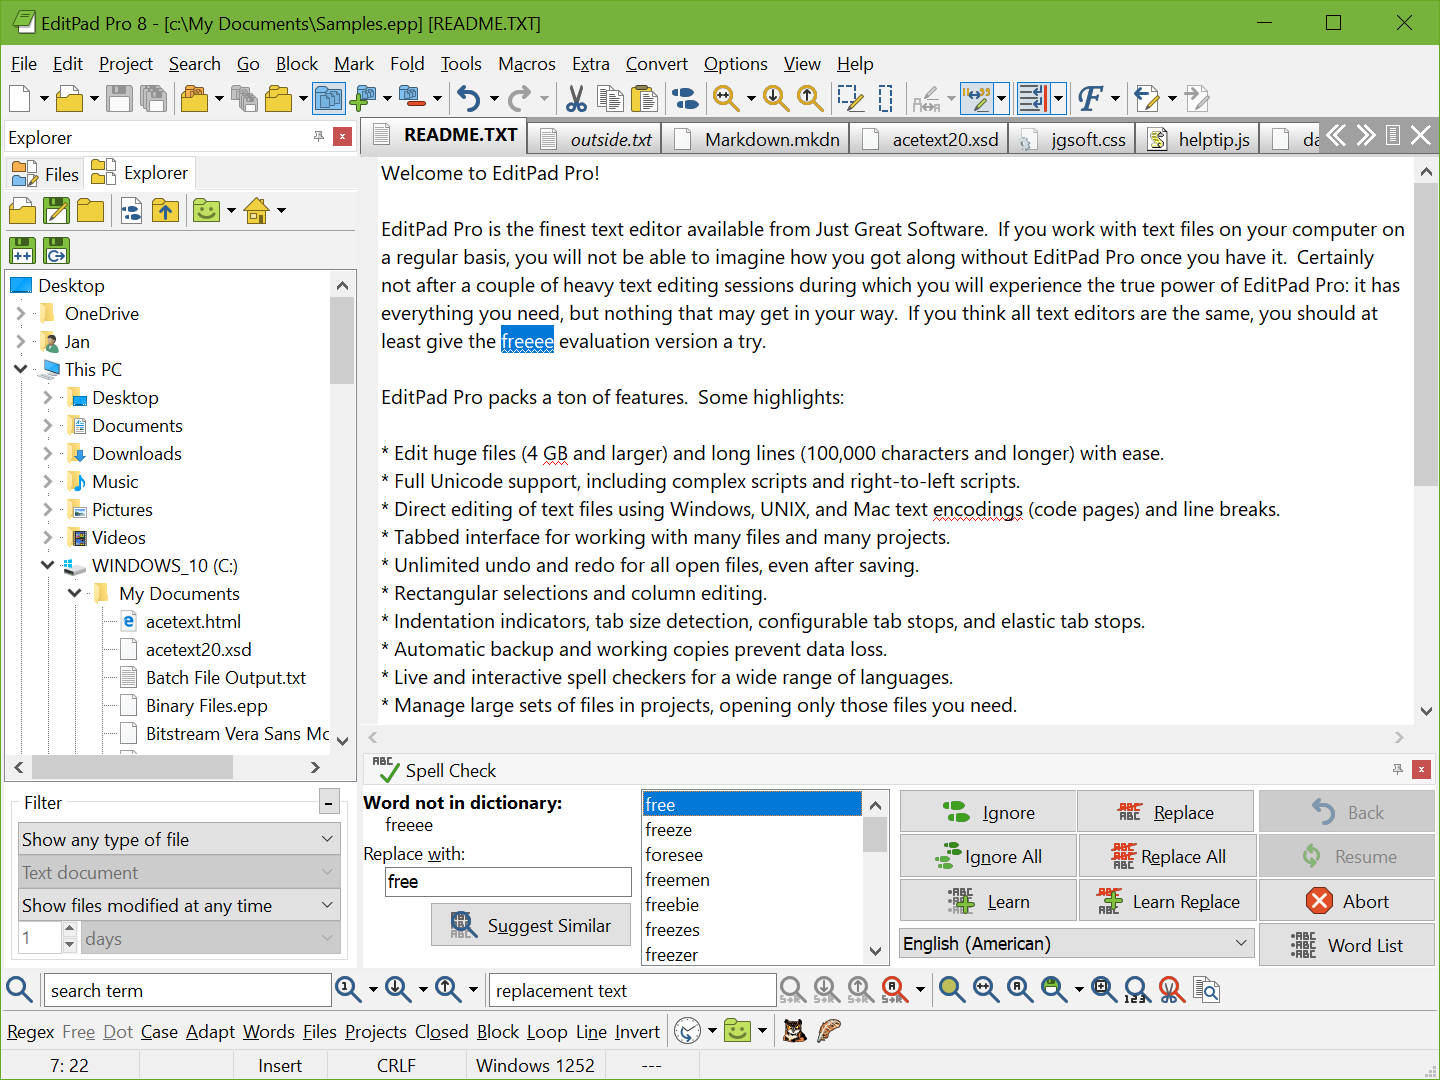Open the dropdown arrow next to Undo

pyautogui.click(x=493, y=98)
